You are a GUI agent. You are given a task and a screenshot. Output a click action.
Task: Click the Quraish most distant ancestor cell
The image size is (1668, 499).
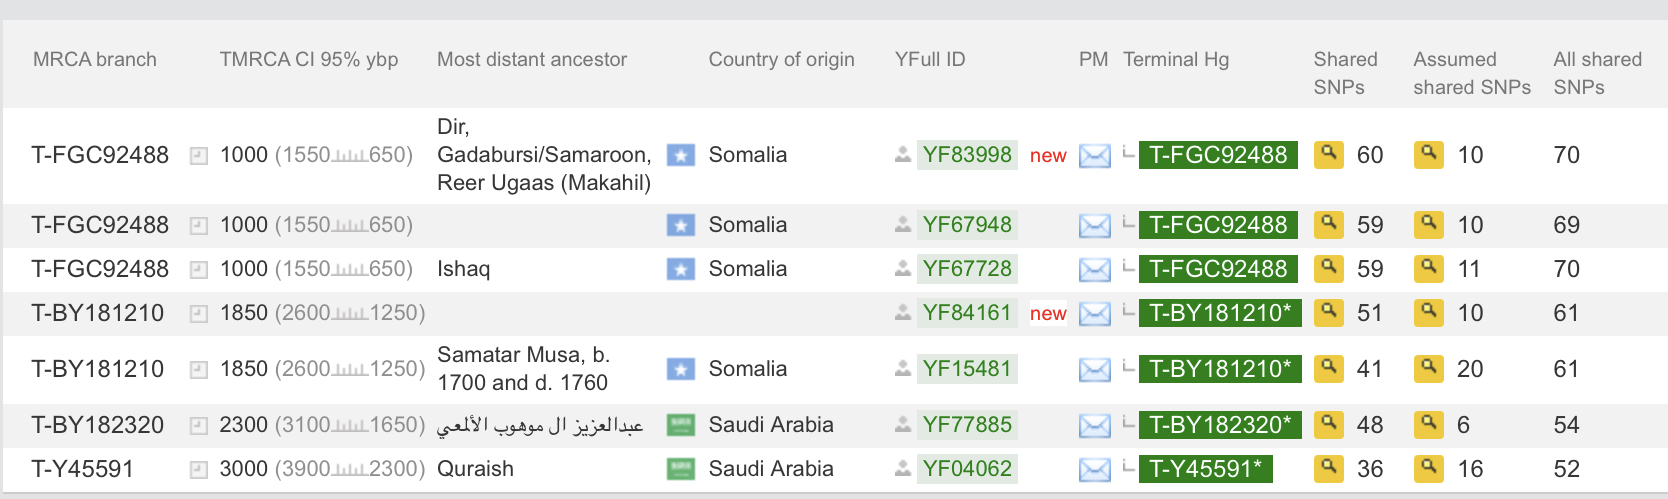pyautogui.click(x=475, y=469)
